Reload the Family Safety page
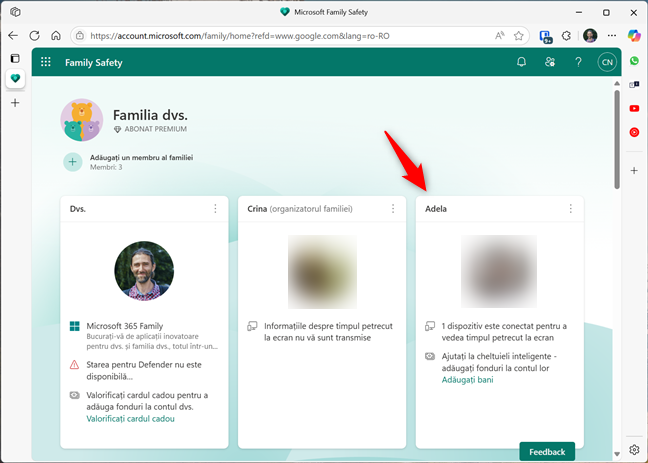 tap(34, 36)
